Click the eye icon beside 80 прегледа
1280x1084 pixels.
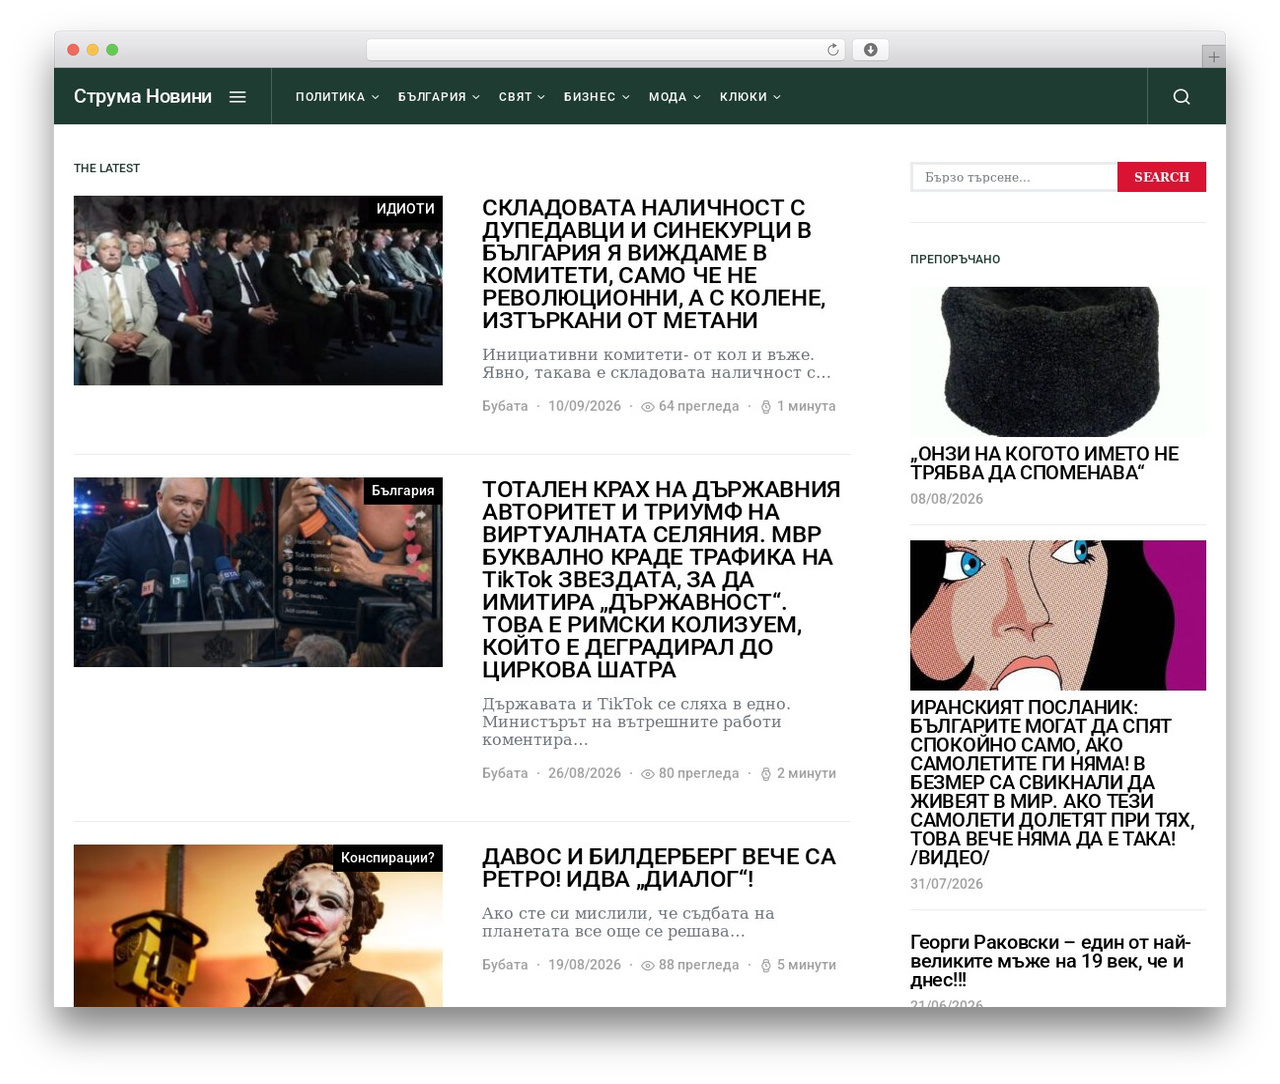click(x=648, y=774)
